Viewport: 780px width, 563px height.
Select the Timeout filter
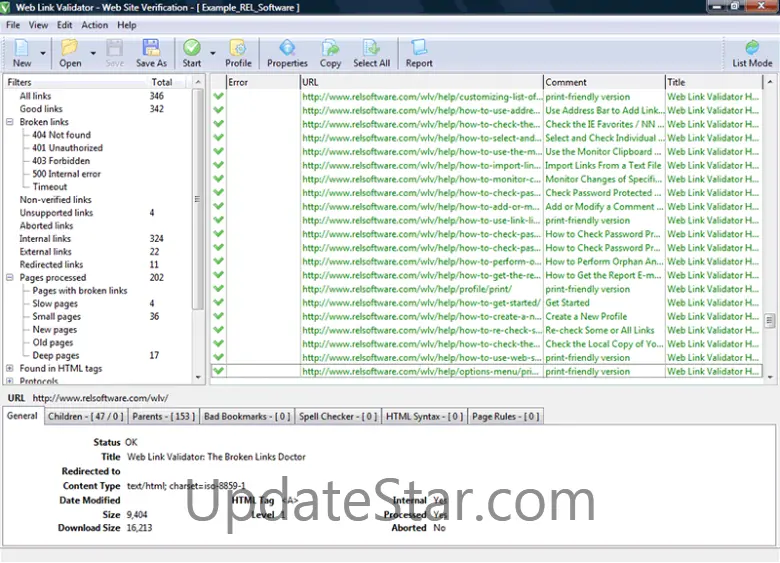(50, 187)
